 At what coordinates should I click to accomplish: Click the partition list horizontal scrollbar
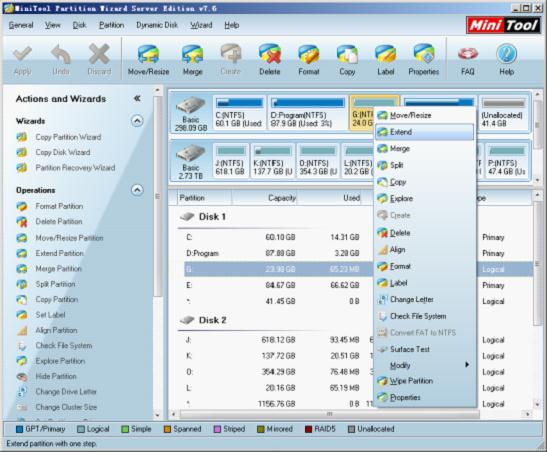pos(329,414)
